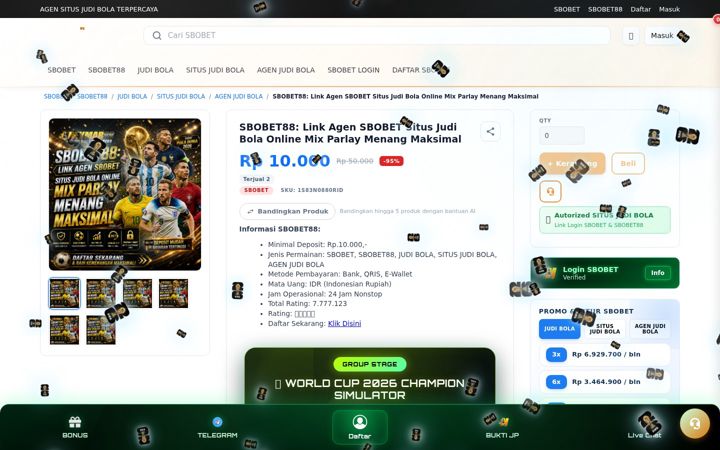Viewport: 720px width, 450px height.
Task: Click the small icon button left of Masuk
Action: (x=631, y=36)
